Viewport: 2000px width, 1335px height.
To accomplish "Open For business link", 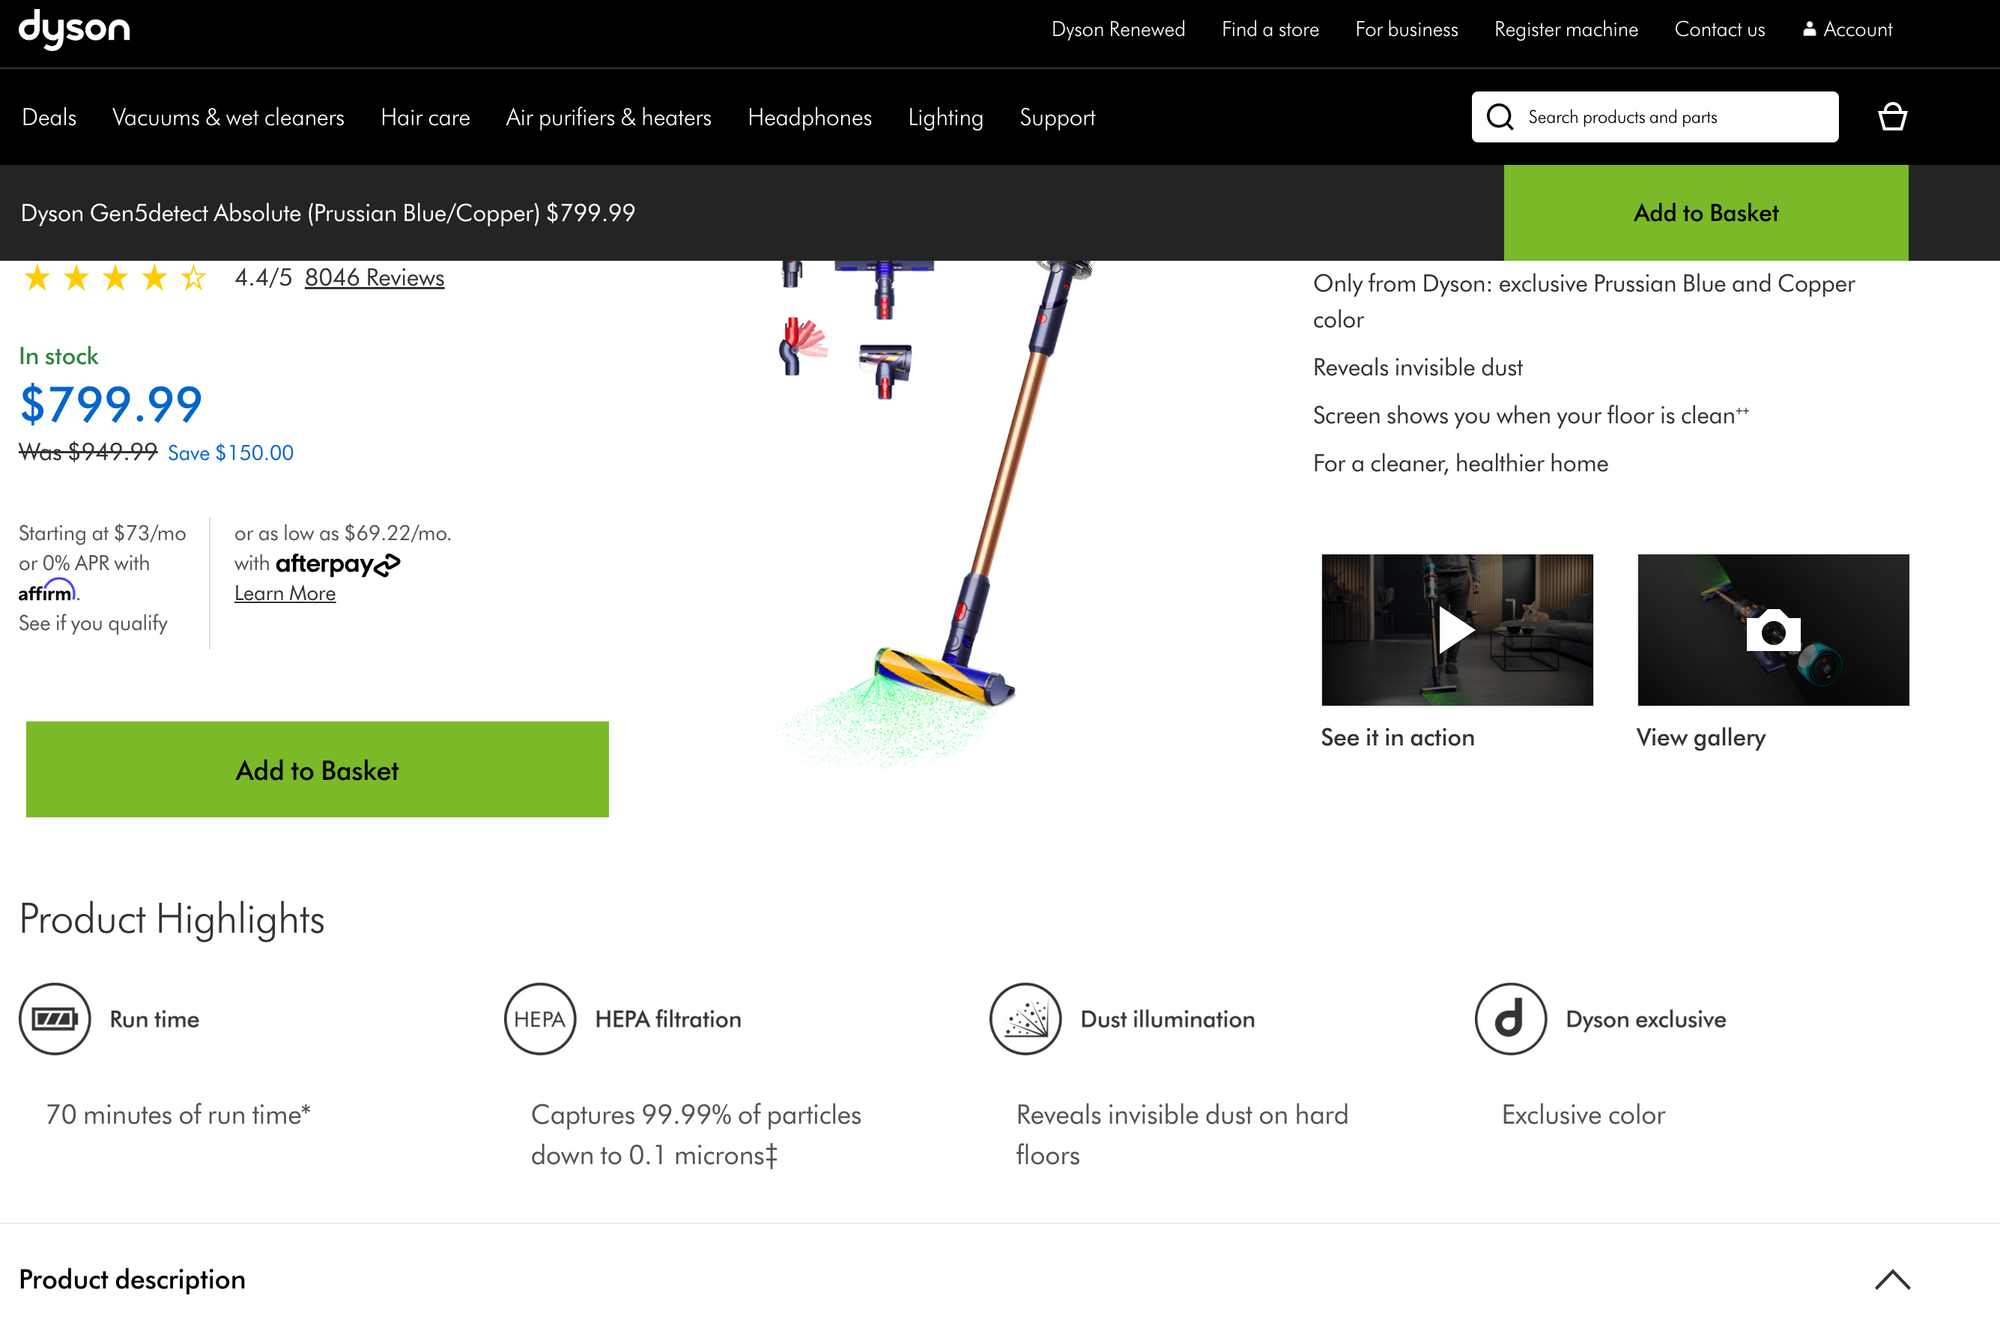I will tap(1407, 29).
